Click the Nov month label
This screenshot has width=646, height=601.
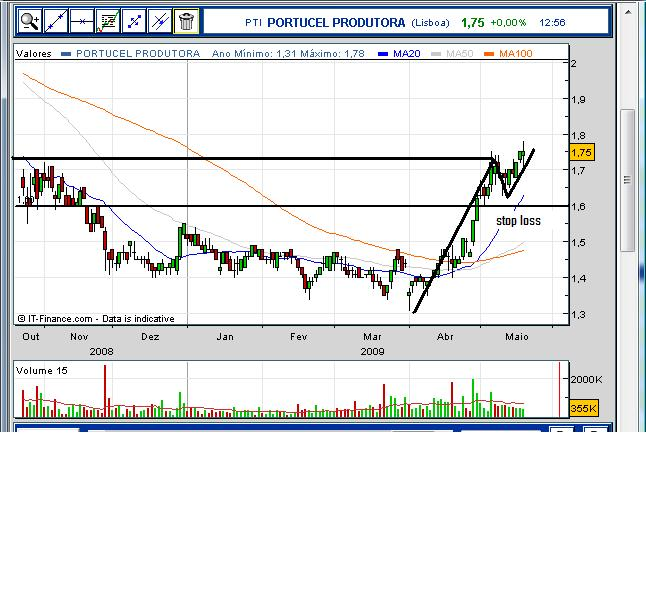point(79,337)
